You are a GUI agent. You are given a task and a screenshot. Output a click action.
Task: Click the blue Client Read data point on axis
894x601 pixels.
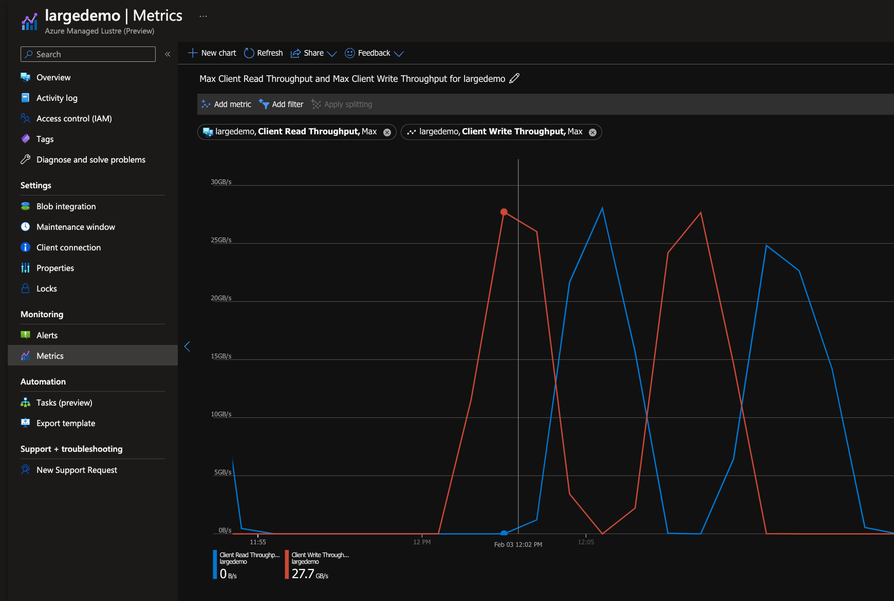pyautogui.click(x=504, y=533)
